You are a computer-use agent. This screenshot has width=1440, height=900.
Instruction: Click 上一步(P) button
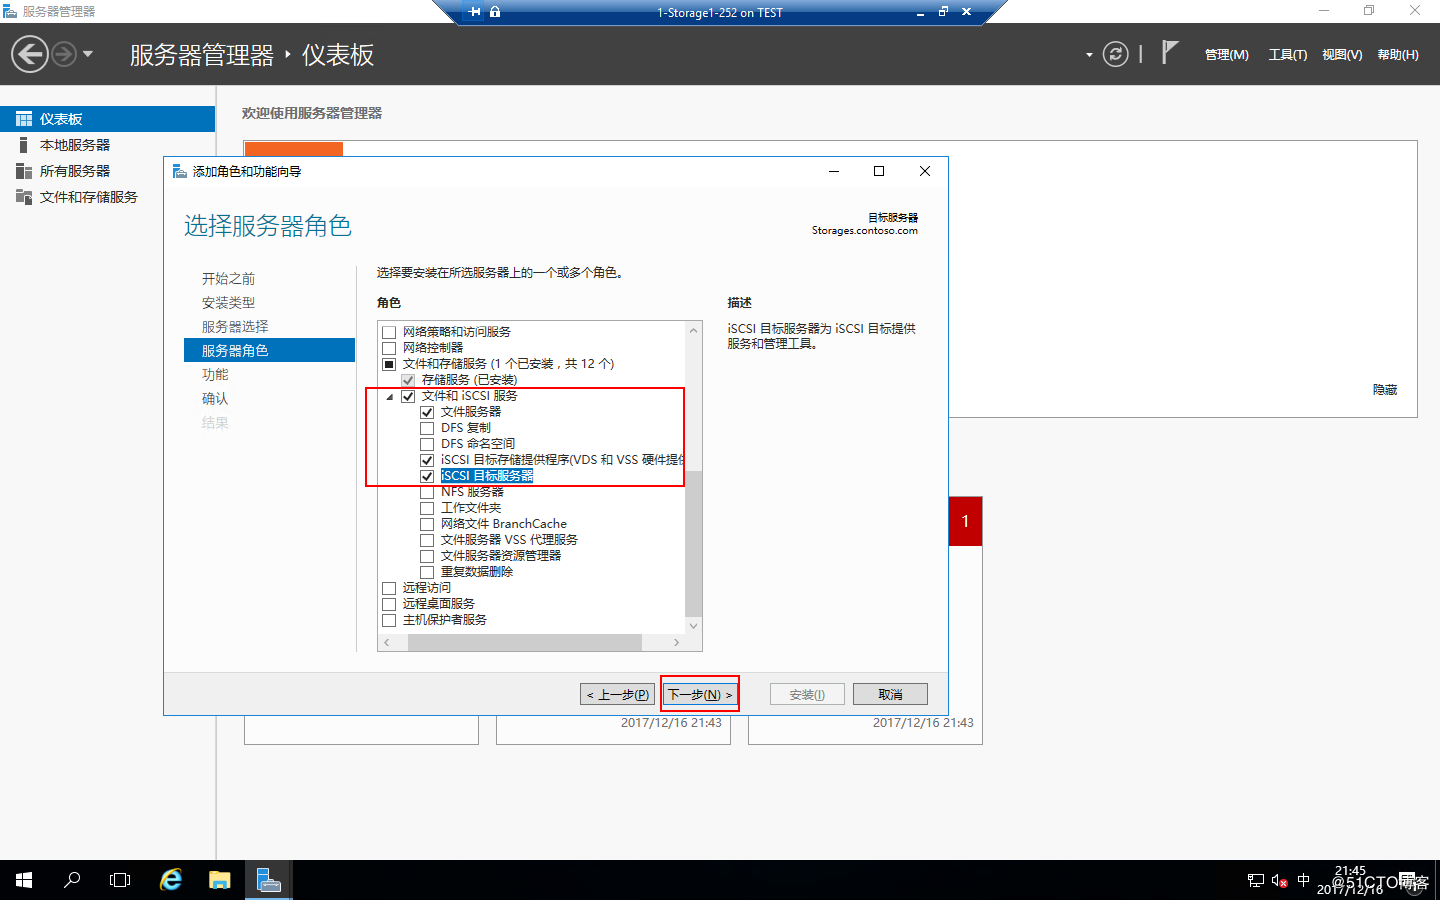[x=618, y=694]
